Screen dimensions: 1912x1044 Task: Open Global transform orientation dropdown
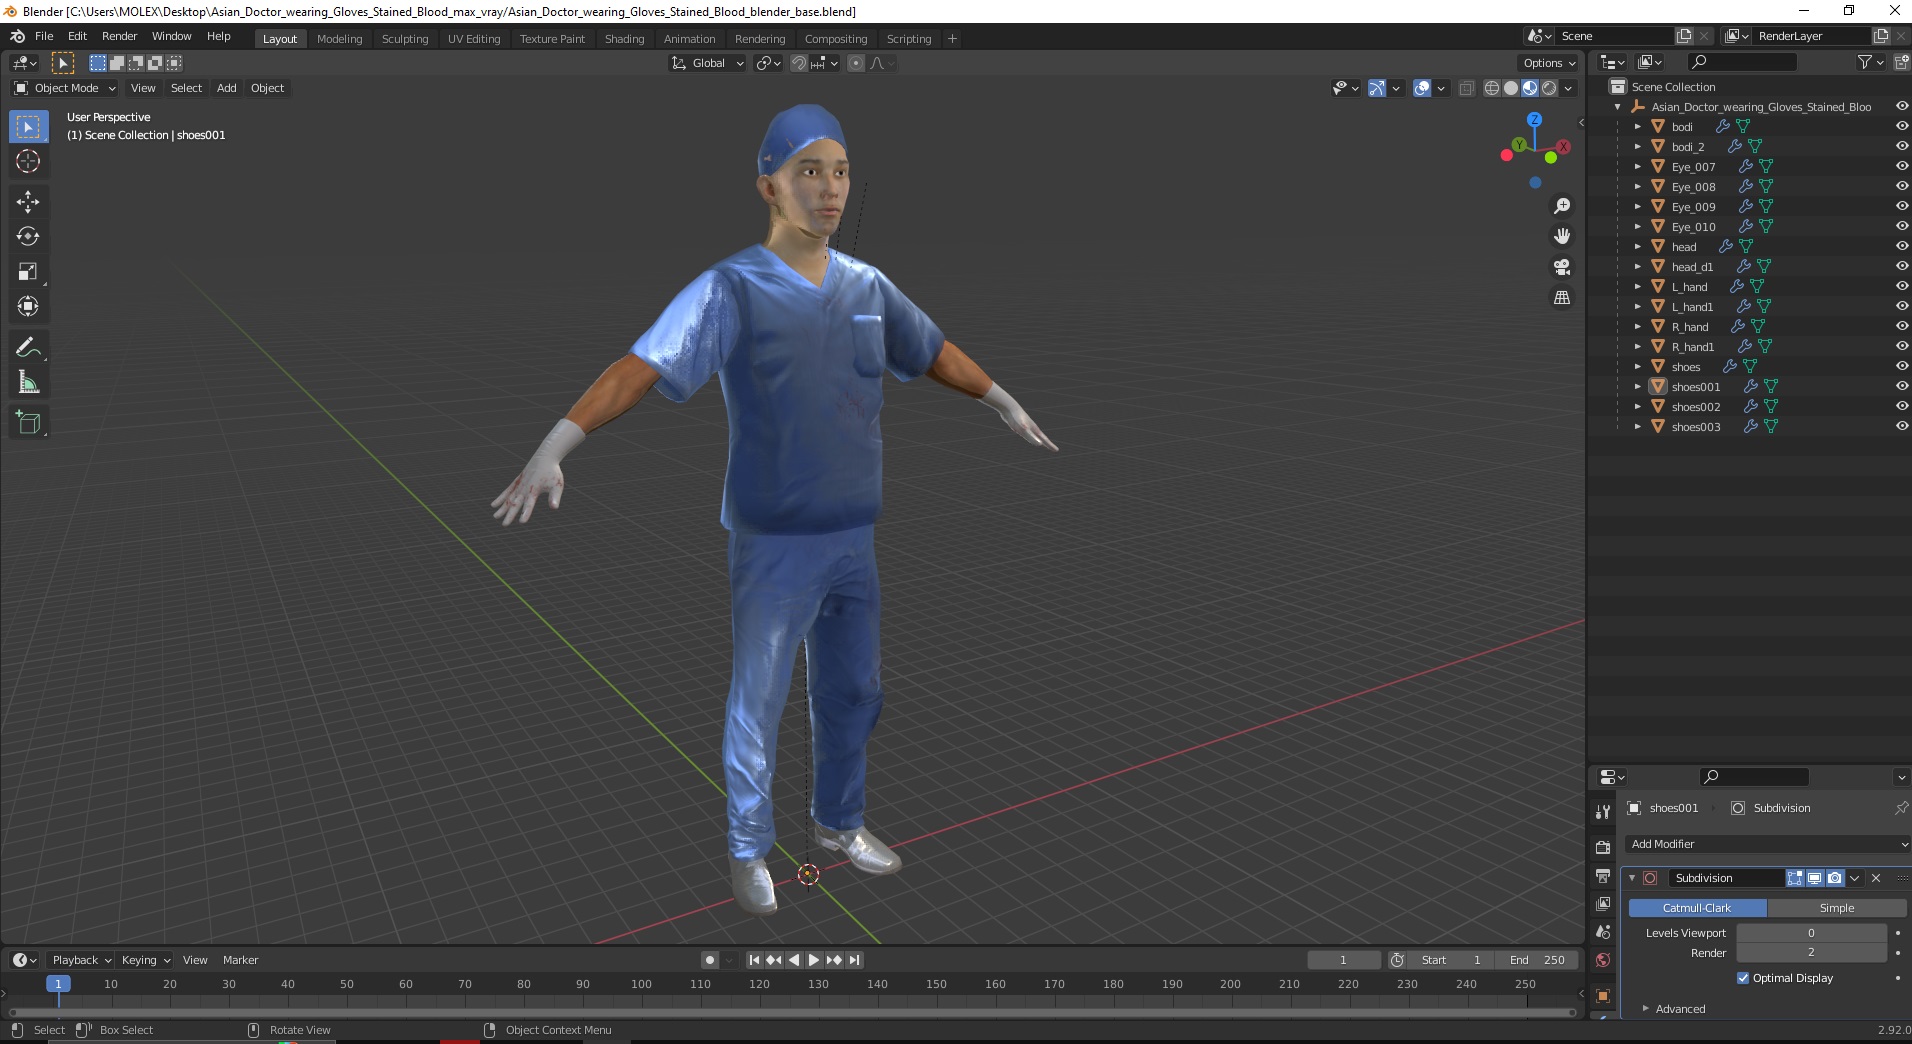(x=707, y=63)
